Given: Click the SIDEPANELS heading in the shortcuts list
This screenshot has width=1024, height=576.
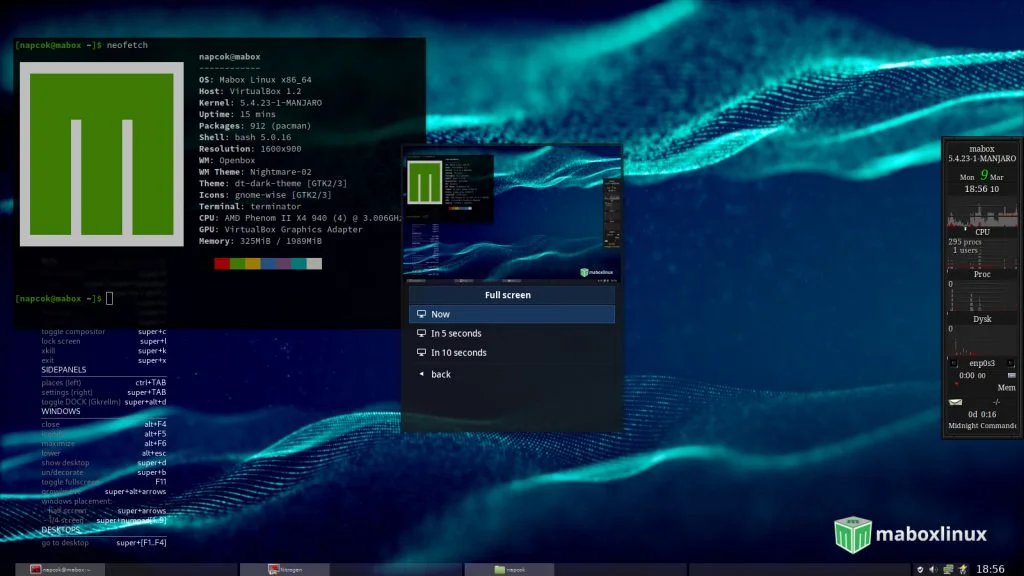Looking at the screenshot, I should tap(63, 370).
